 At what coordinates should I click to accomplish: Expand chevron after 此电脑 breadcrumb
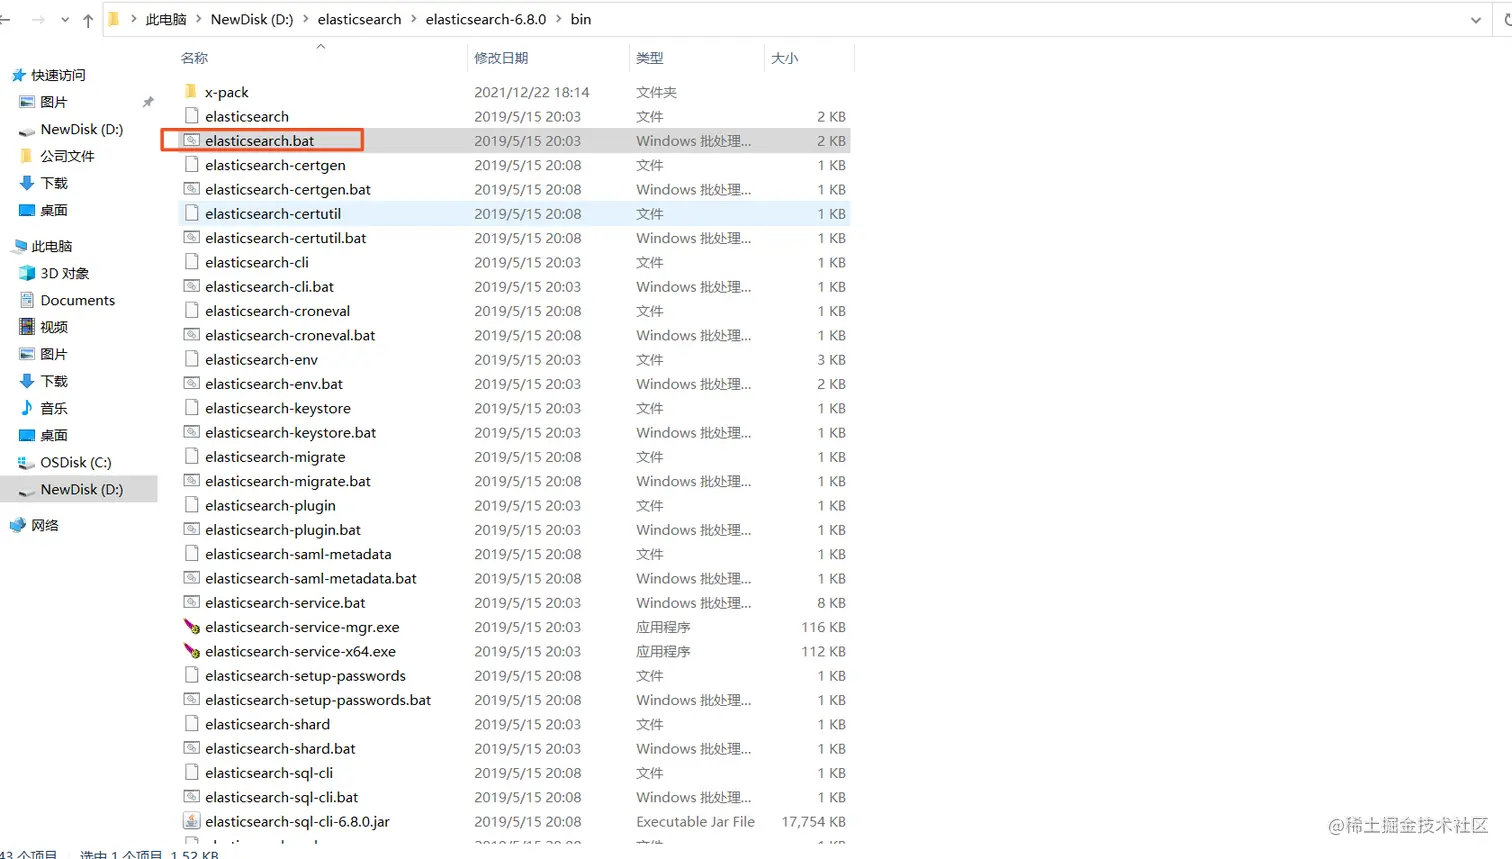[199, 19]
